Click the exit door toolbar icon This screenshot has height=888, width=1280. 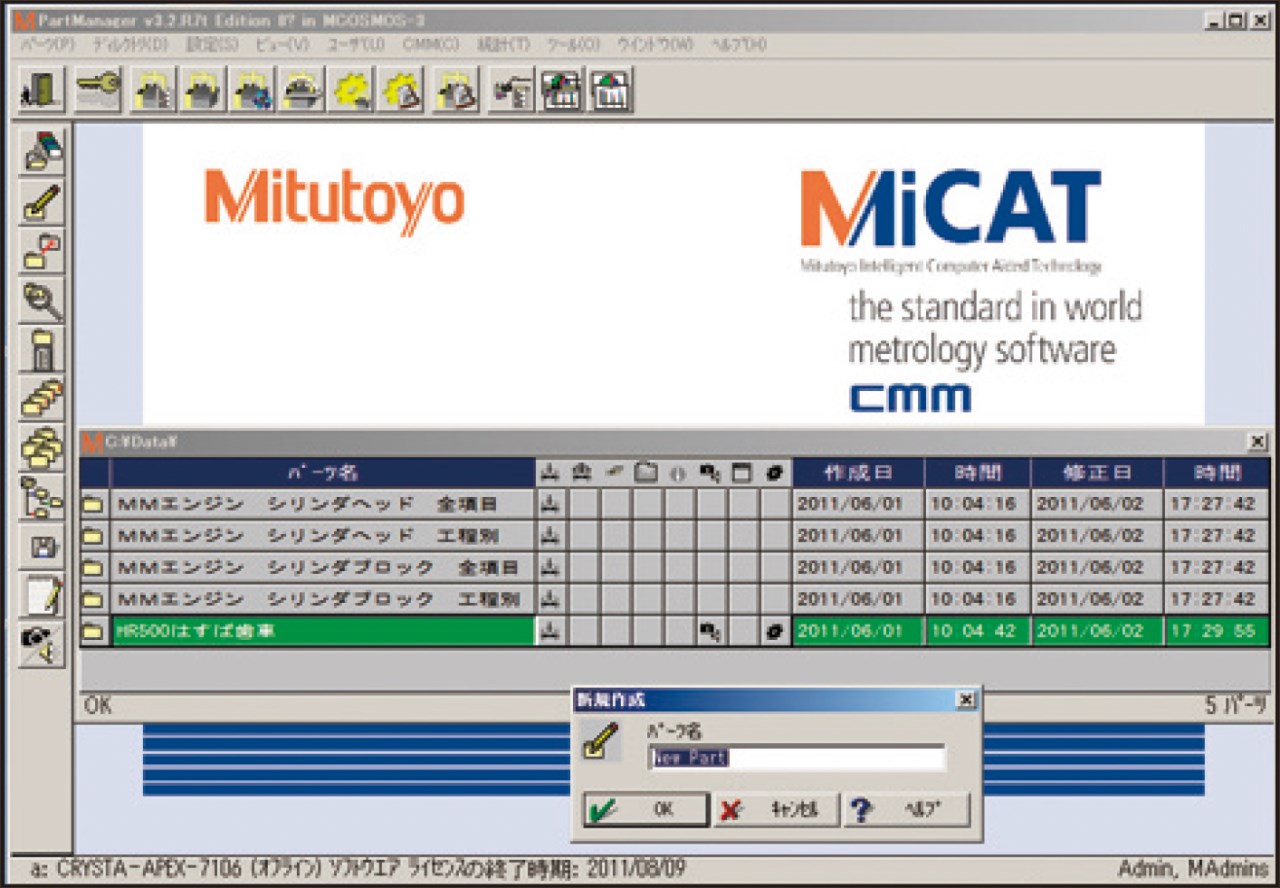pyautogui.click(x=42, y=90)
